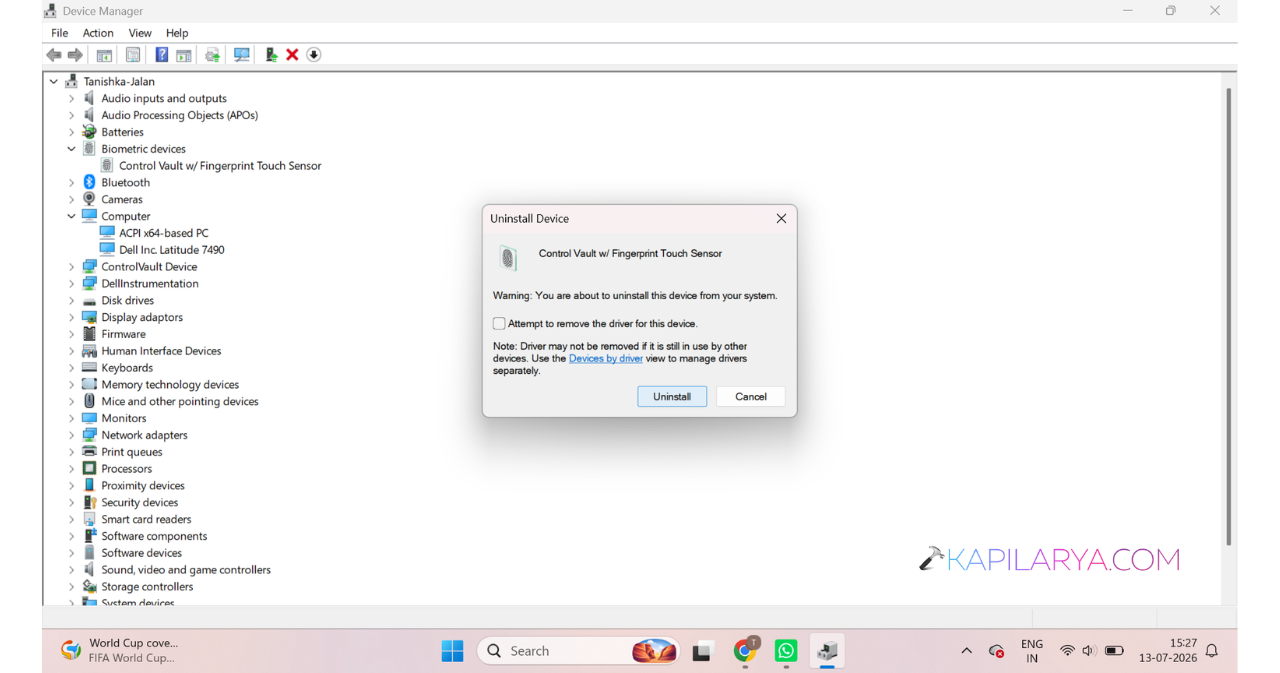Screen dimensions: 1280x673
Task: Click the Print queues printer icon
Action: [x=89, y=451]
